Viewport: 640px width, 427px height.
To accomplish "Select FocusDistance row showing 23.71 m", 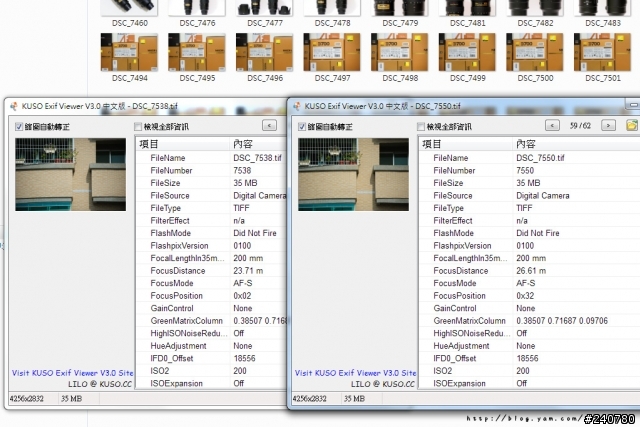I will 211,271.
